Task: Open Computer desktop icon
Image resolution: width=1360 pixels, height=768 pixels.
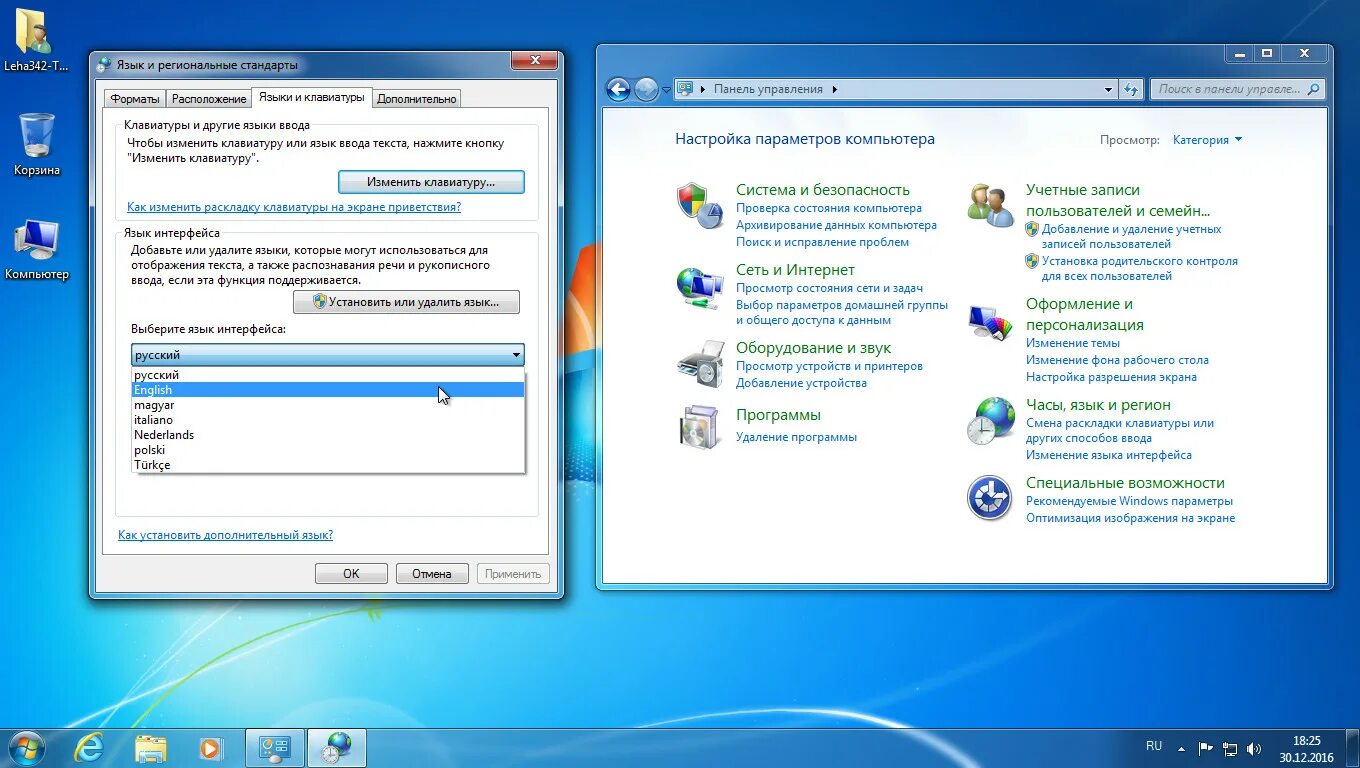Action: (x=37, y=250)
